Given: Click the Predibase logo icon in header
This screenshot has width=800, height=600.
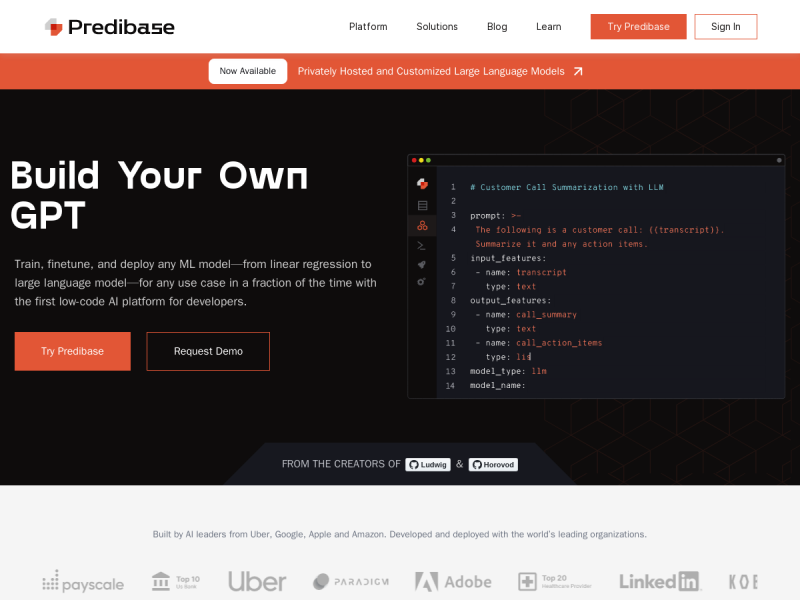Looking at the screenshot, I should point(54,27).
